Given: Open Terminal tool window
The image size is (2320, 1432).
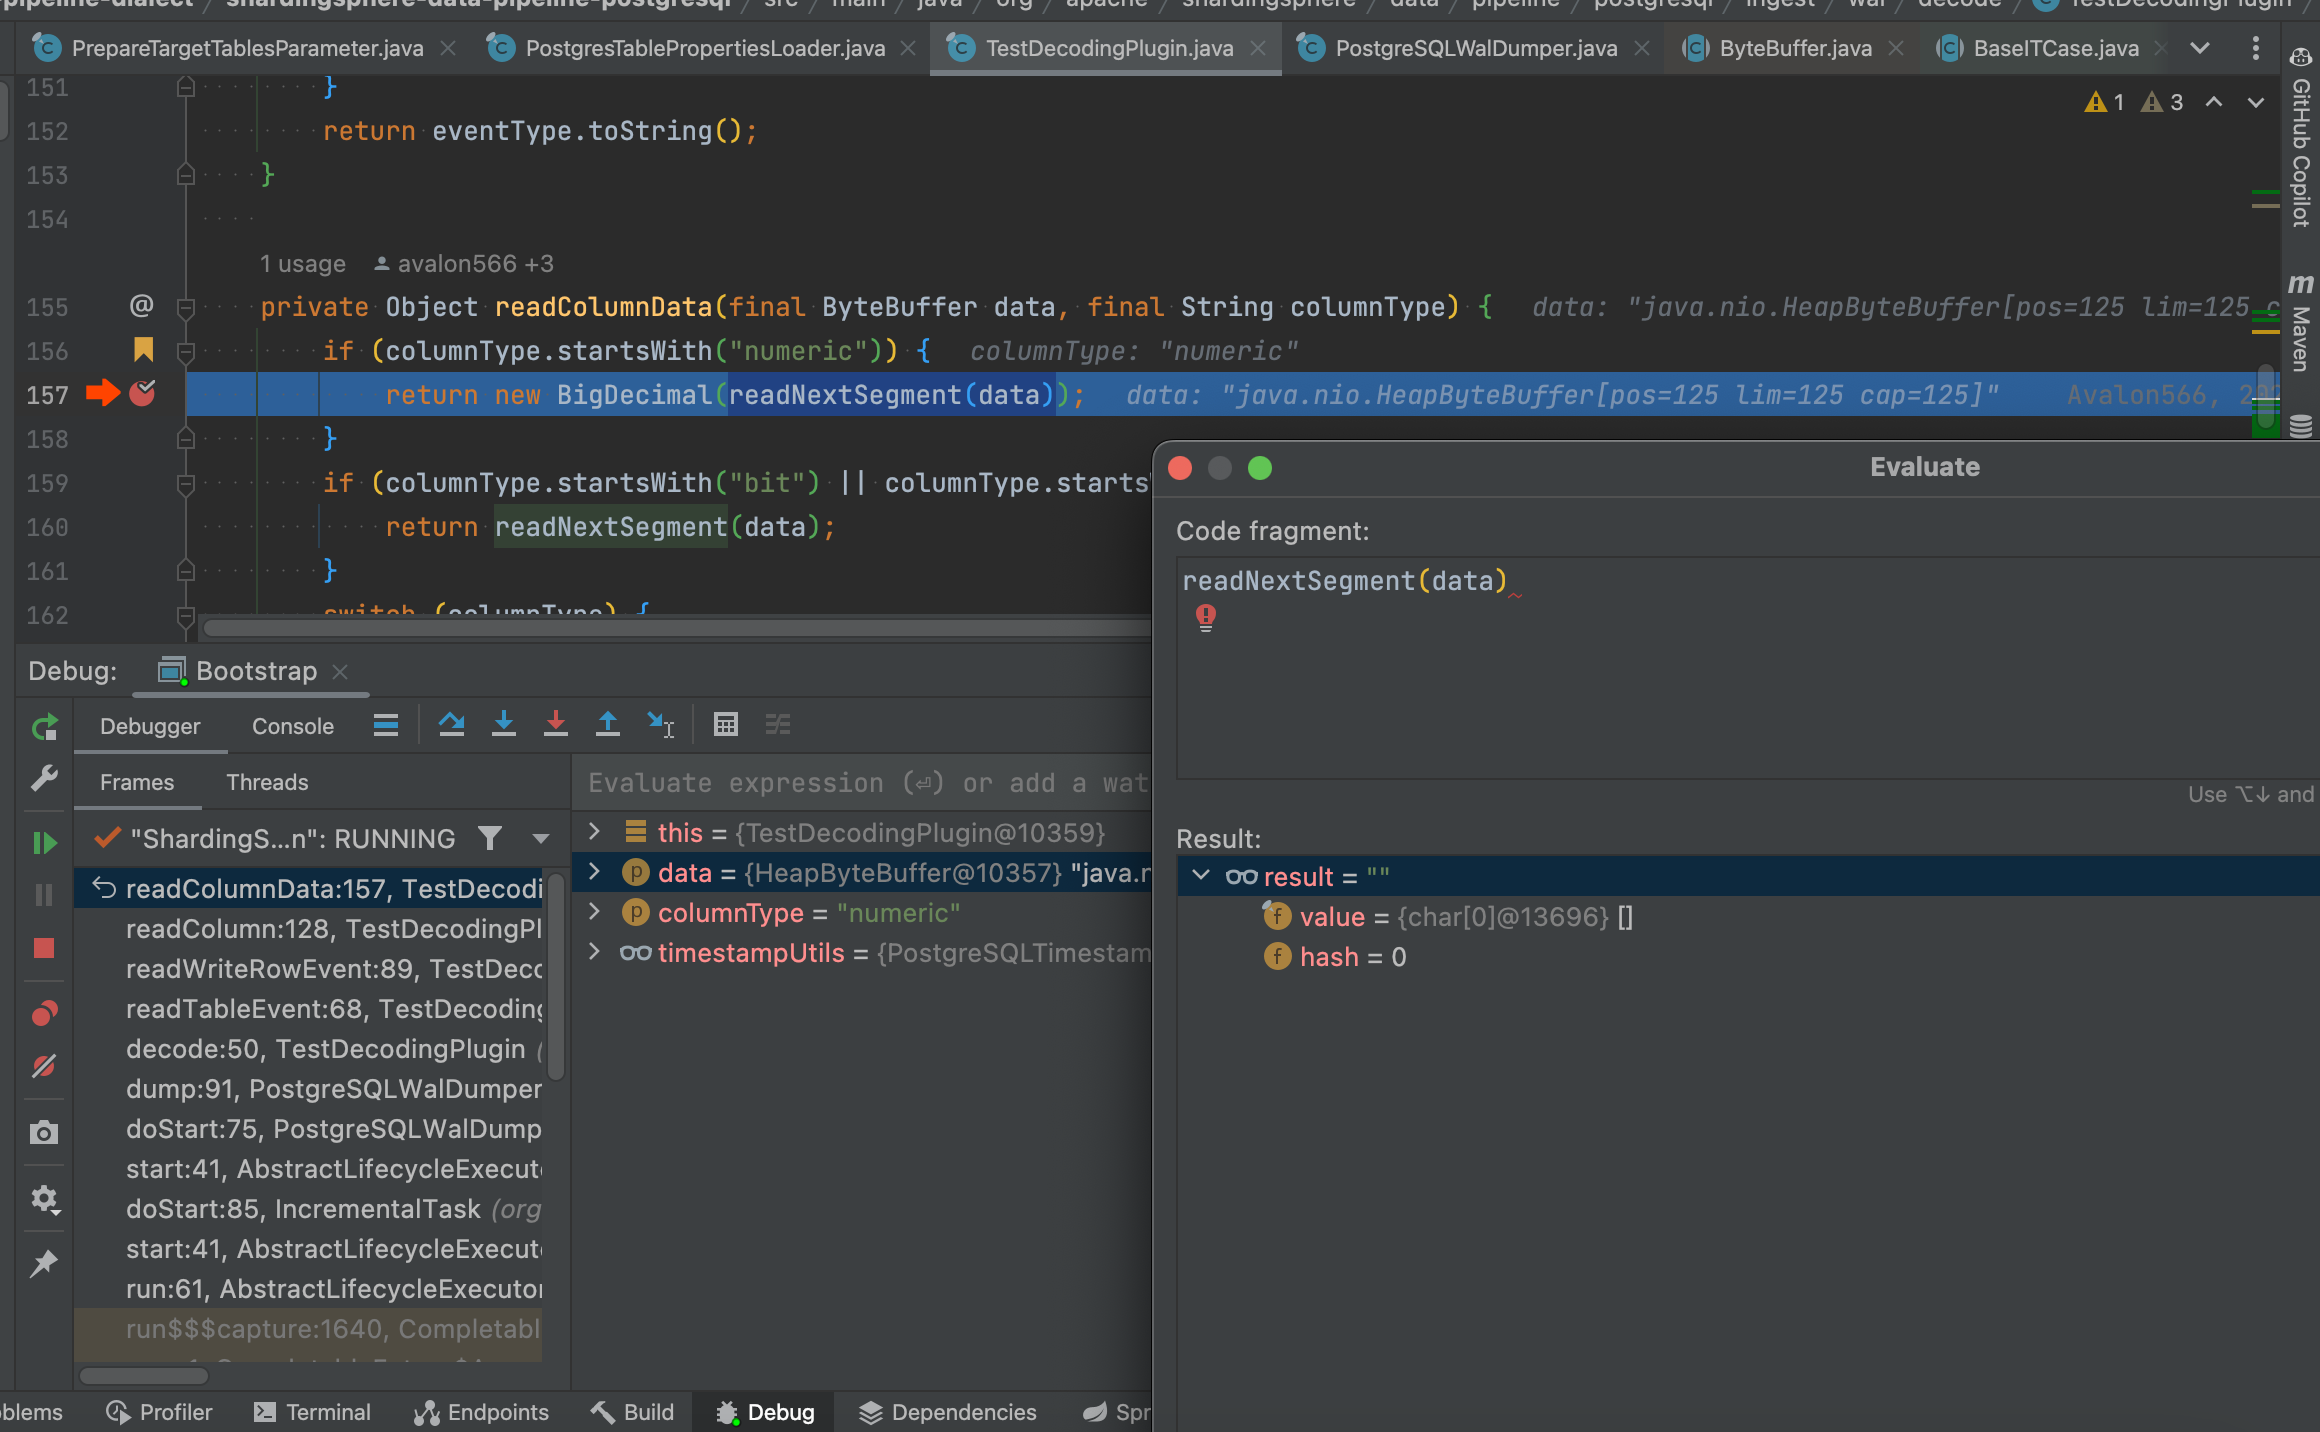Looking at the screenshot, I should (312, 1411).
